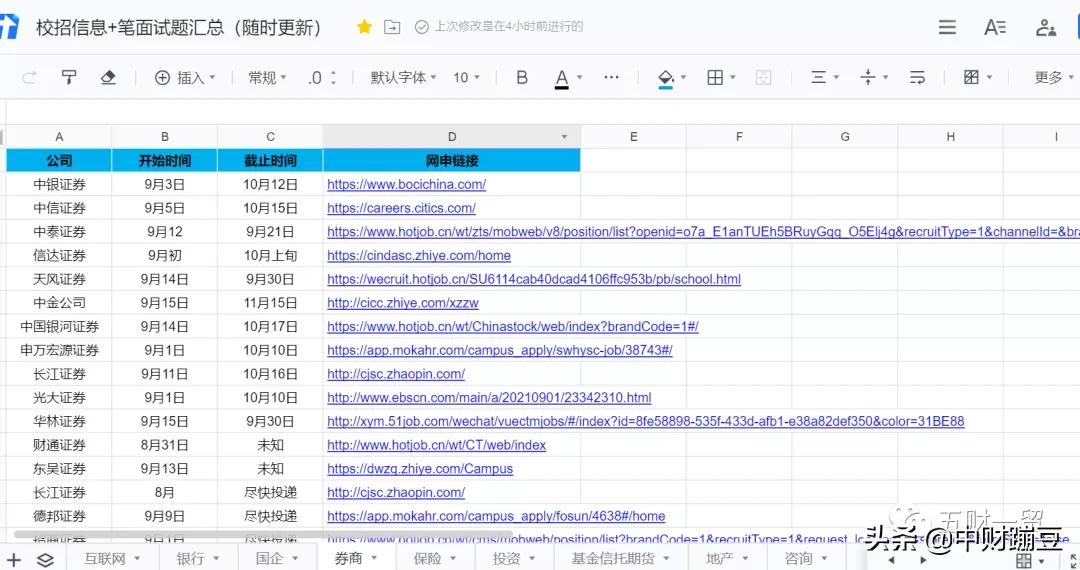This screenshot has height=570, width=1080.
Task: Select the 华林证券 cell
Action: click(x=59, y=421)
